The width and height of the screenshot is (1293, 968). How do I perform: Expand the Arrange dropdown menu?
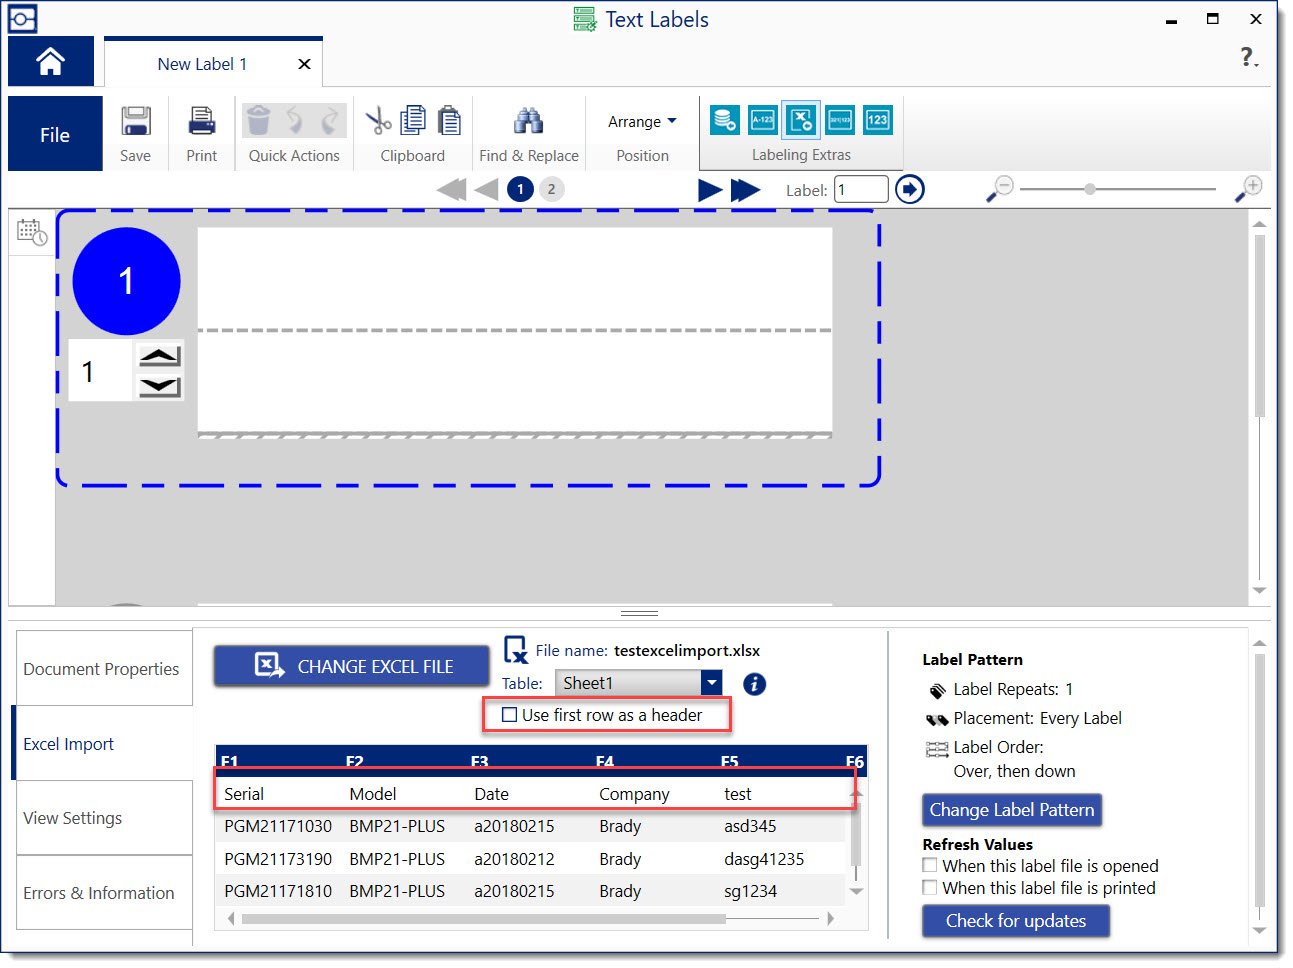pos(642,122)
